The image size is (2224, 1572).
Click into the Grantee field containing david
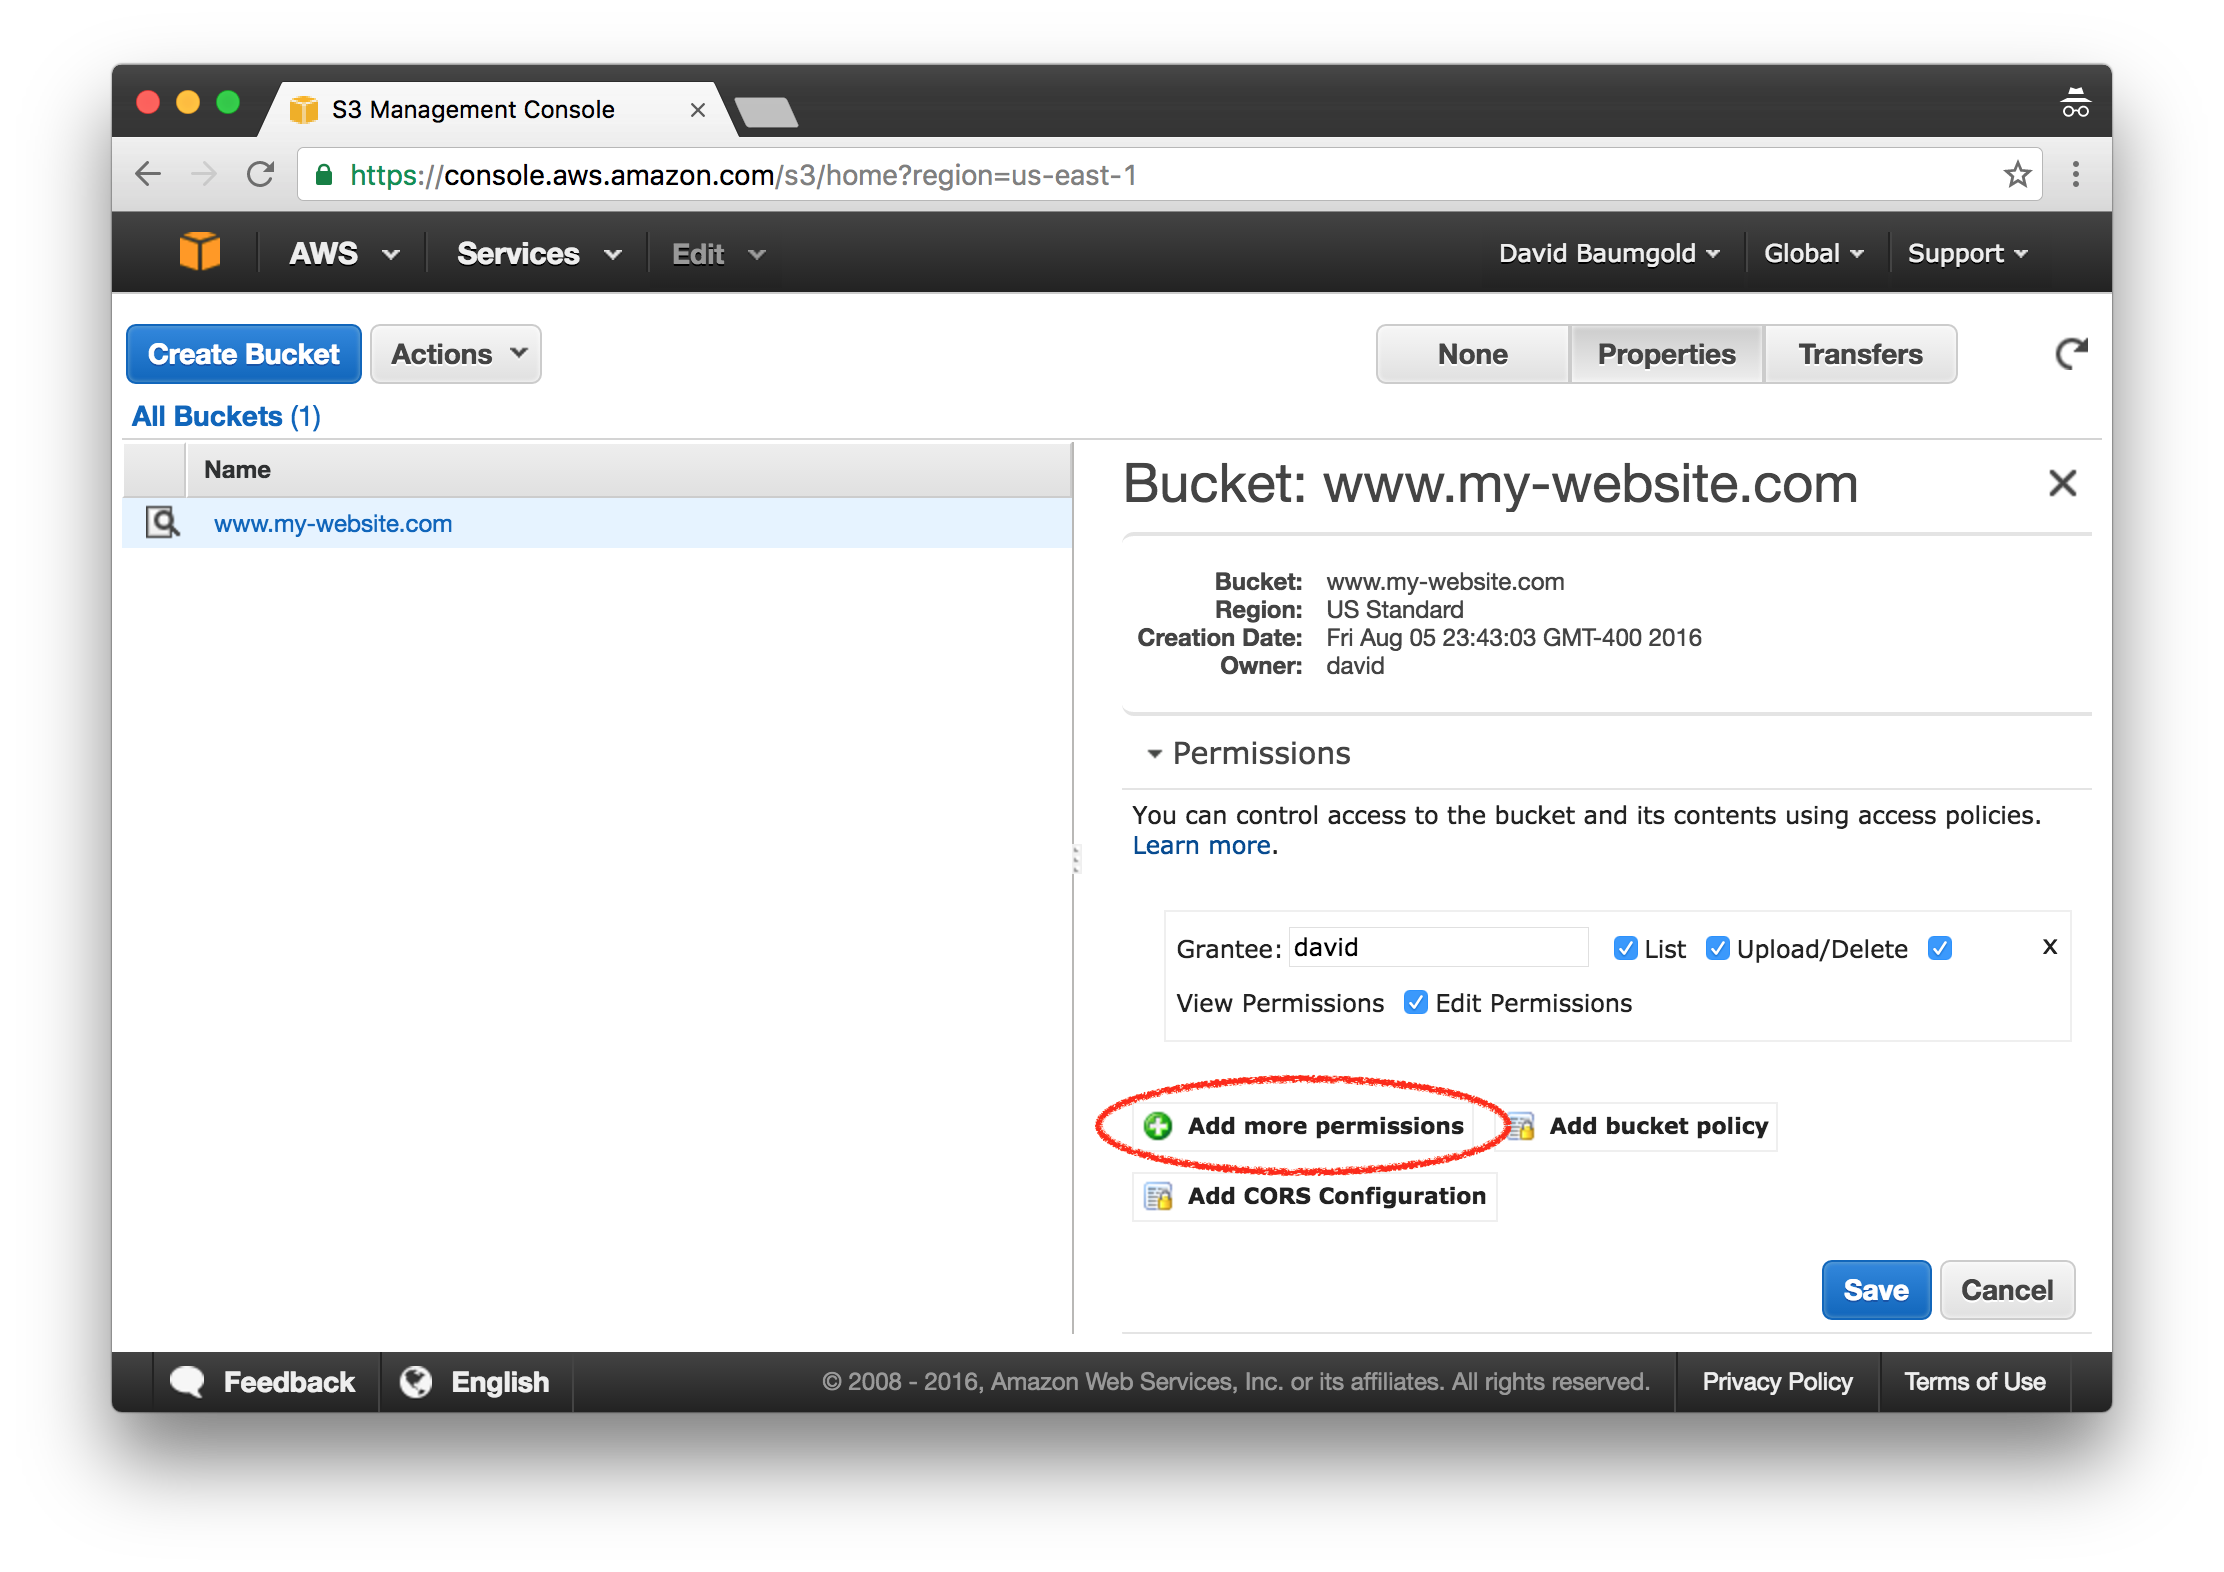[1438, 947]
